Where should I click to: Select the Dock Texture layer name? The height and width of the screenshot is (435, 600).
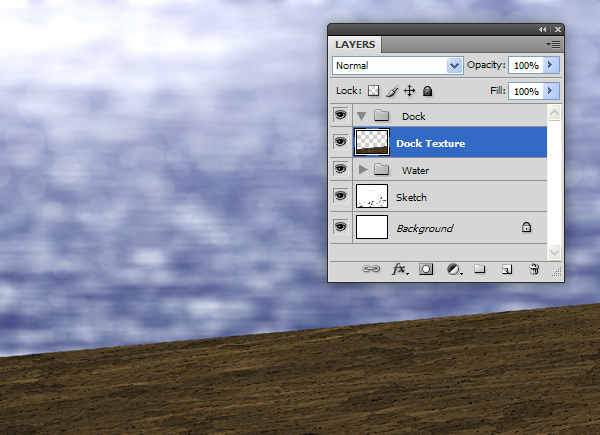pyautogui.click(x=431, y=143)
